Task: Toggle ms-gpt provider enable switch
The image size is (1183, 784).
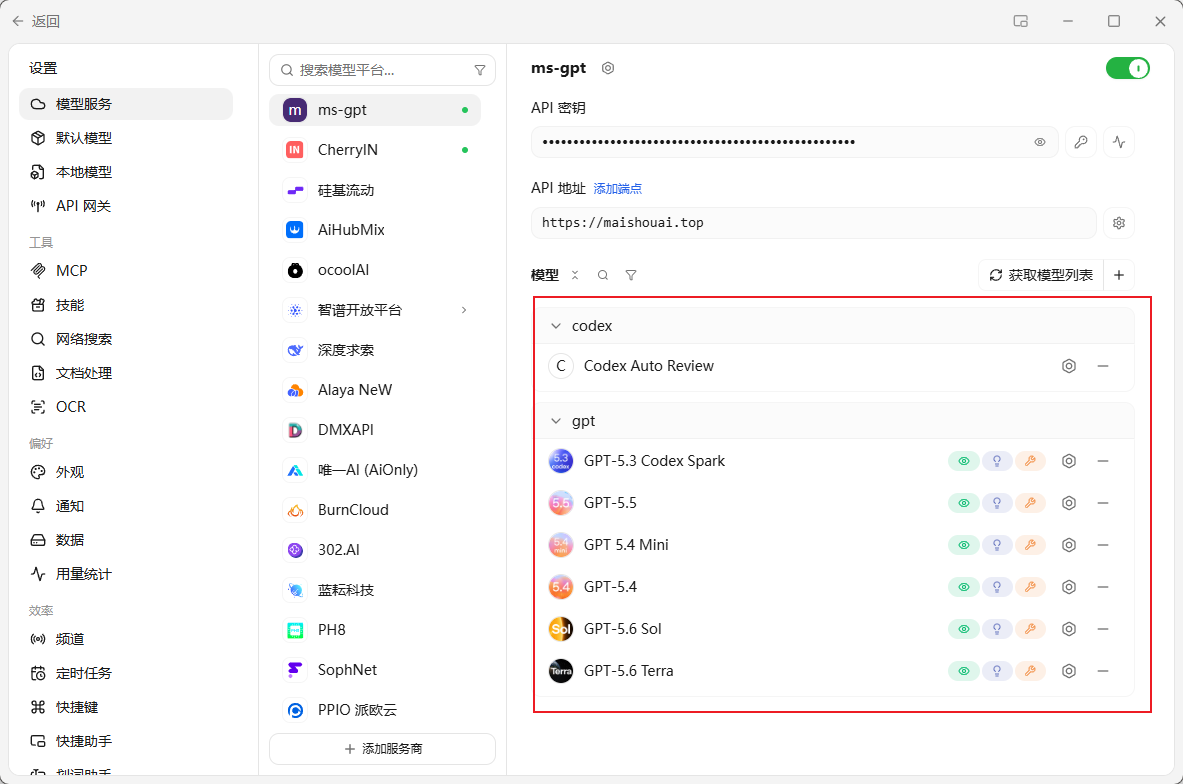Action: (x=1127, y=69)
